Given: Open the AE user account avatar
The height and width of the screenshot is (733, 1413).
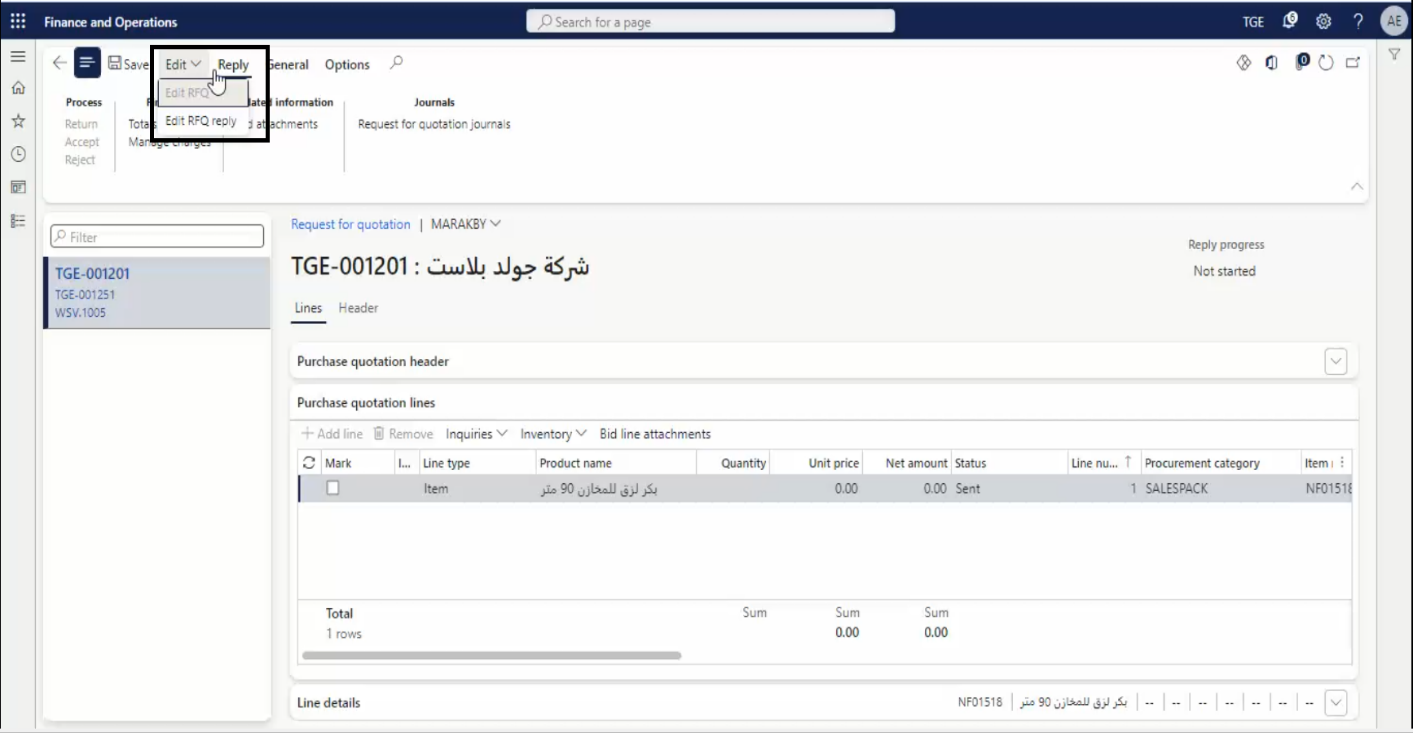Looking at the screenshot, I should pyautogui.click(x=1393, y=22).
